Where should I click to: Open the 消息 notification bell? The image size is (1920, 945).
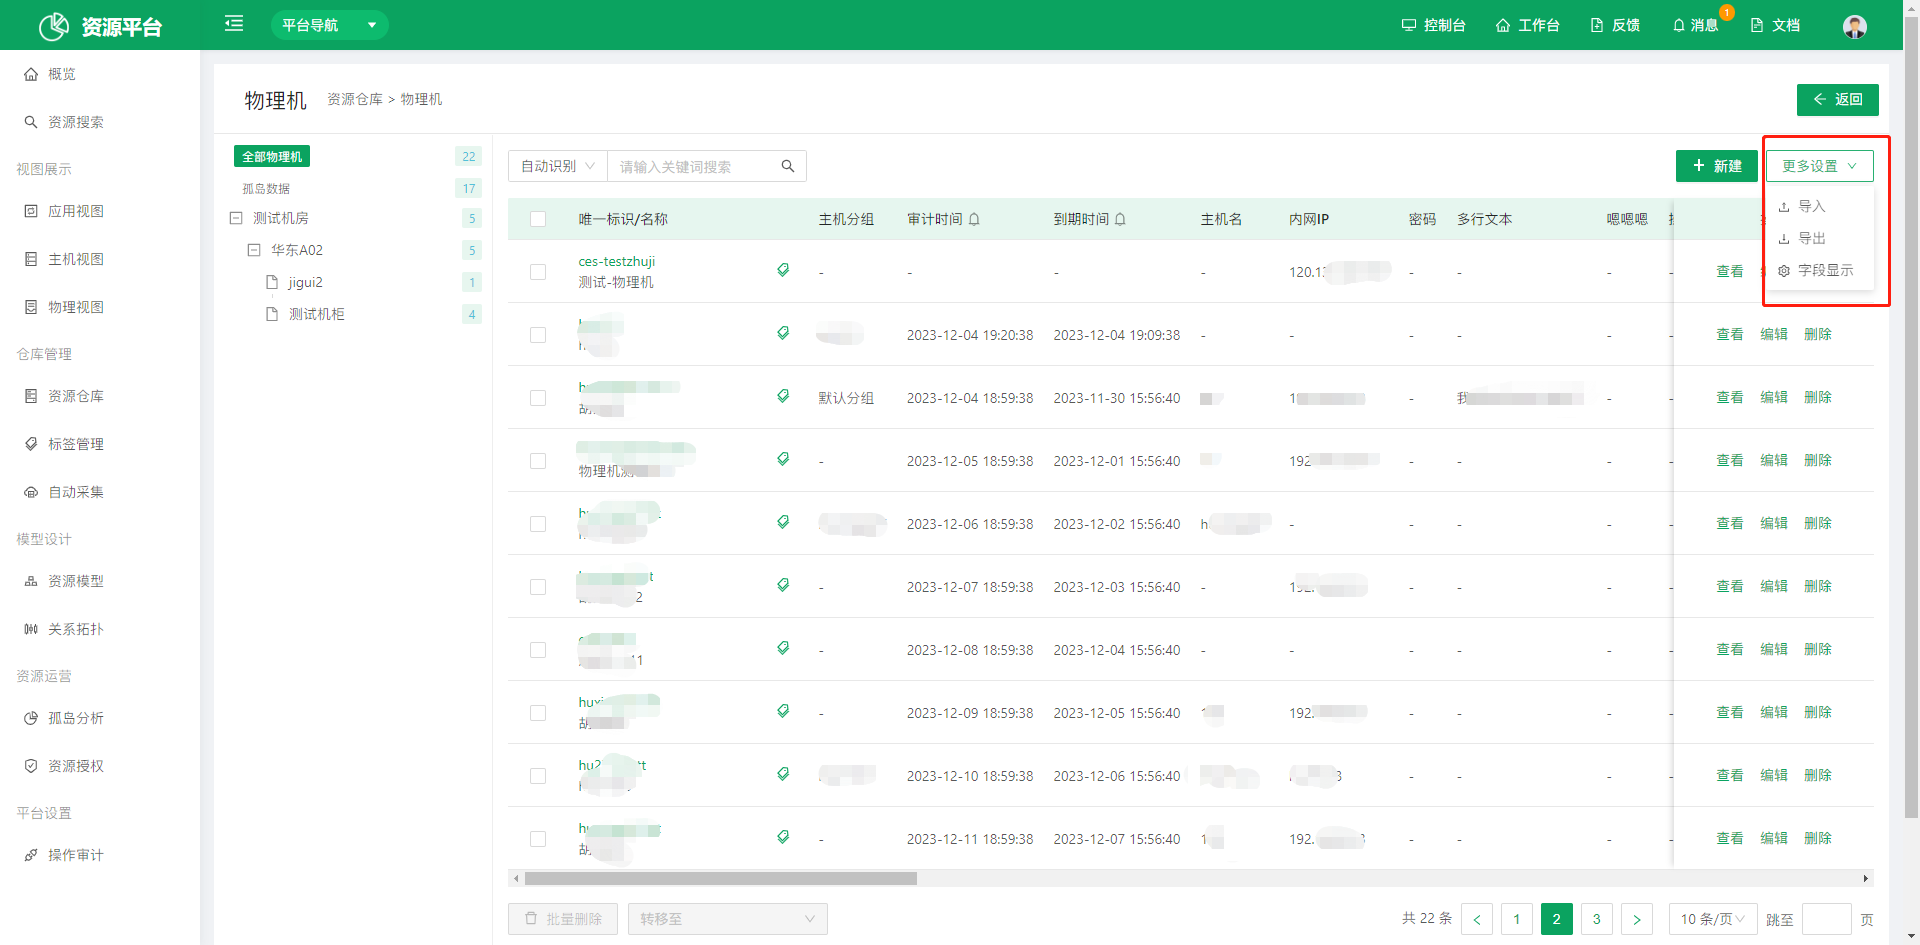[1695, 25]
